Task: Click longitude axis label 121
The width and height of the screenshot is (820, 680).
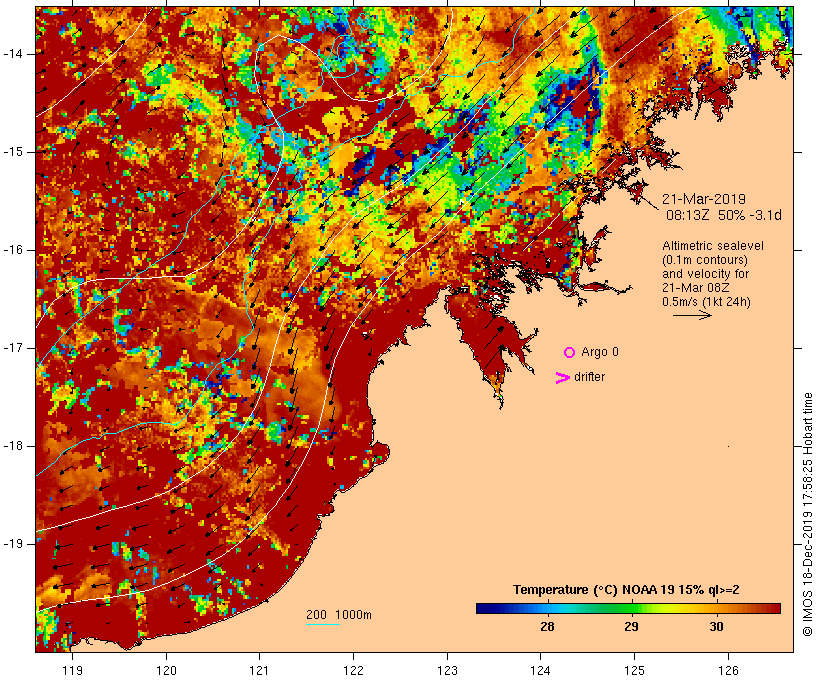Action: pyautogui.click(x=259, y=670)
